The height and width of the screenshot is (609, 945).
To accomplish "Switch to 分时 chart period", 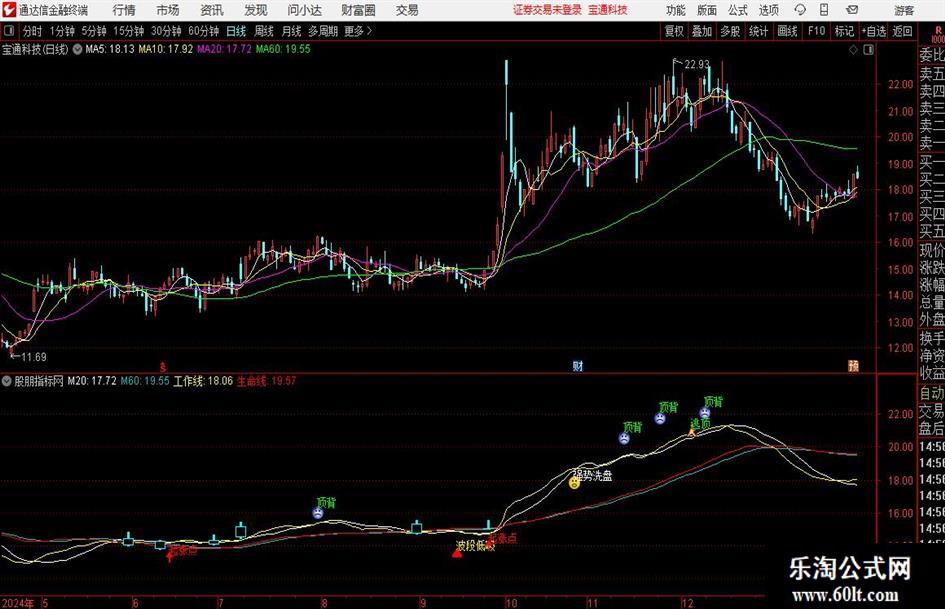I will pyautogui.click(x=32, y=31).
